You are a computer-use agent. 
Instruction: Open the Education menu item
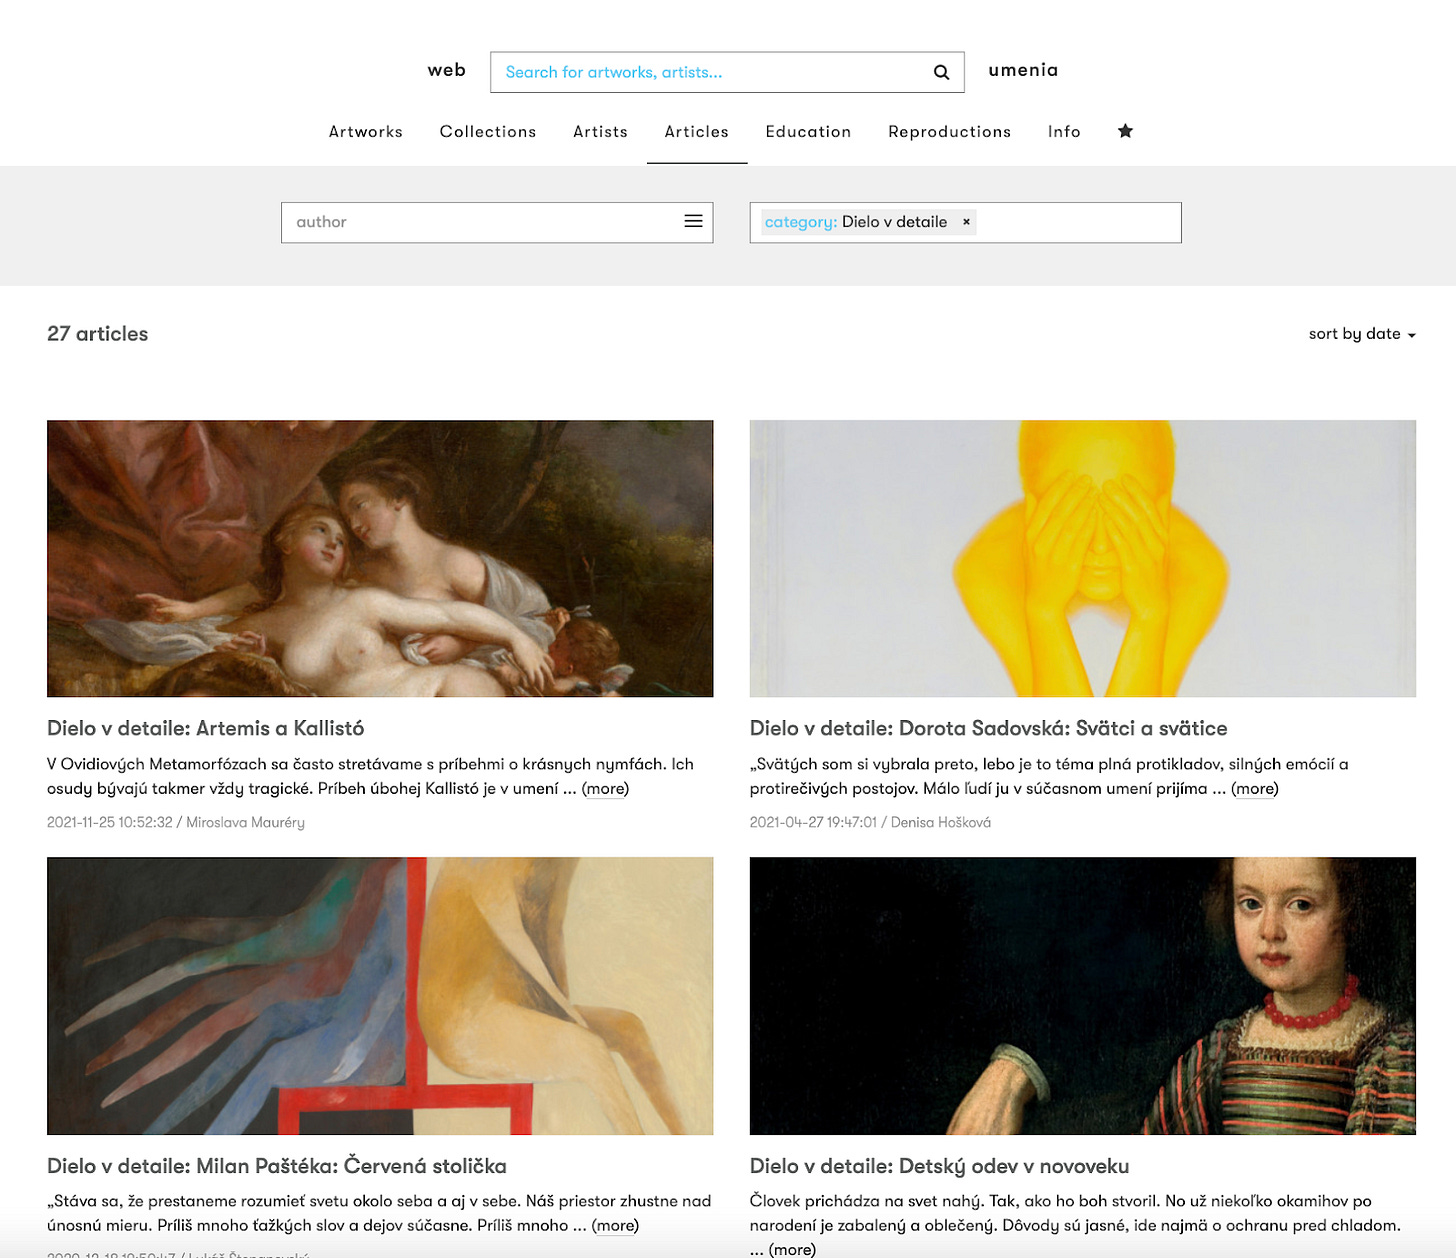pyautogui.click(x=808, y=132)
